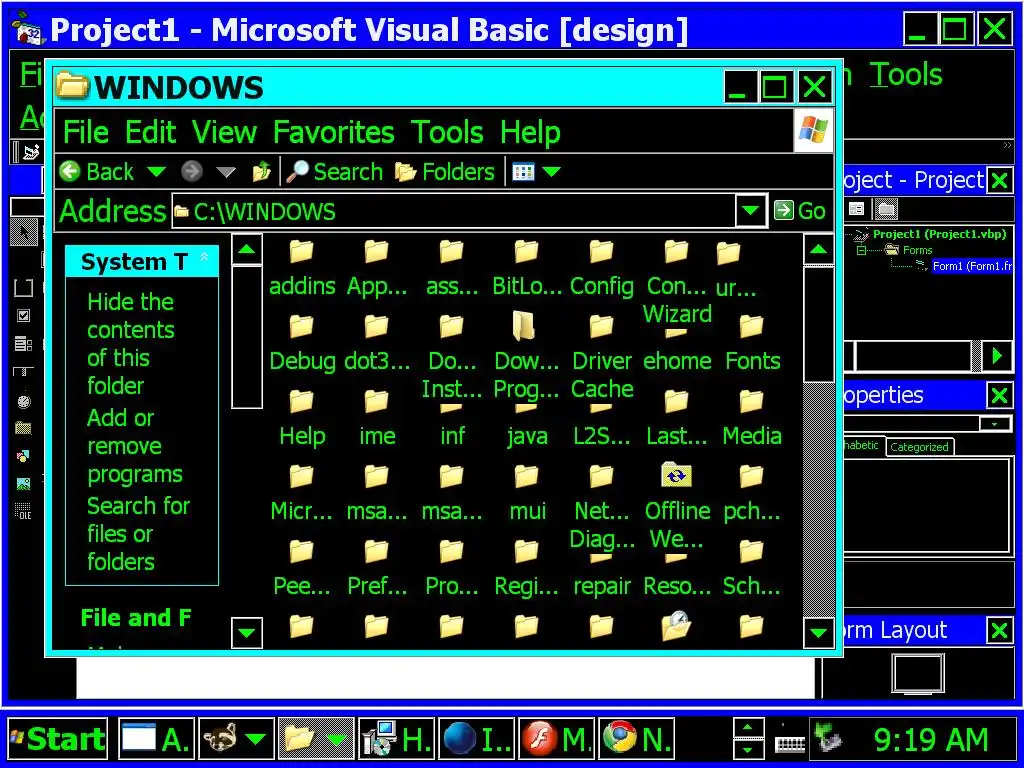Click Toggle Folders icon in Project panel
Viewport: 1024px width, 768px height.
pos(886,209)
